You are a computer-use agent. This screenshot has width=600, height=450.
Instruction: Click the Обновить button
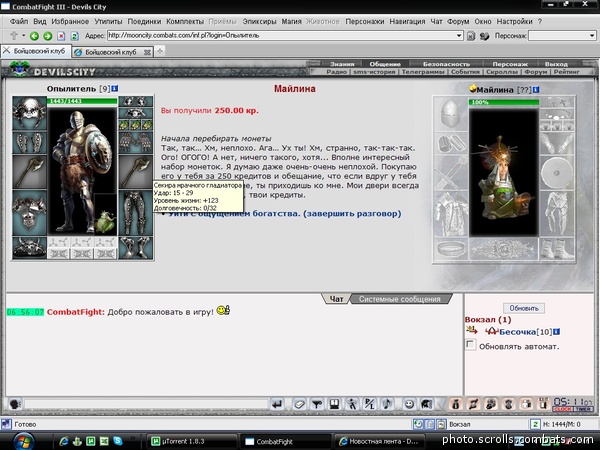click(x=524, y=308)
